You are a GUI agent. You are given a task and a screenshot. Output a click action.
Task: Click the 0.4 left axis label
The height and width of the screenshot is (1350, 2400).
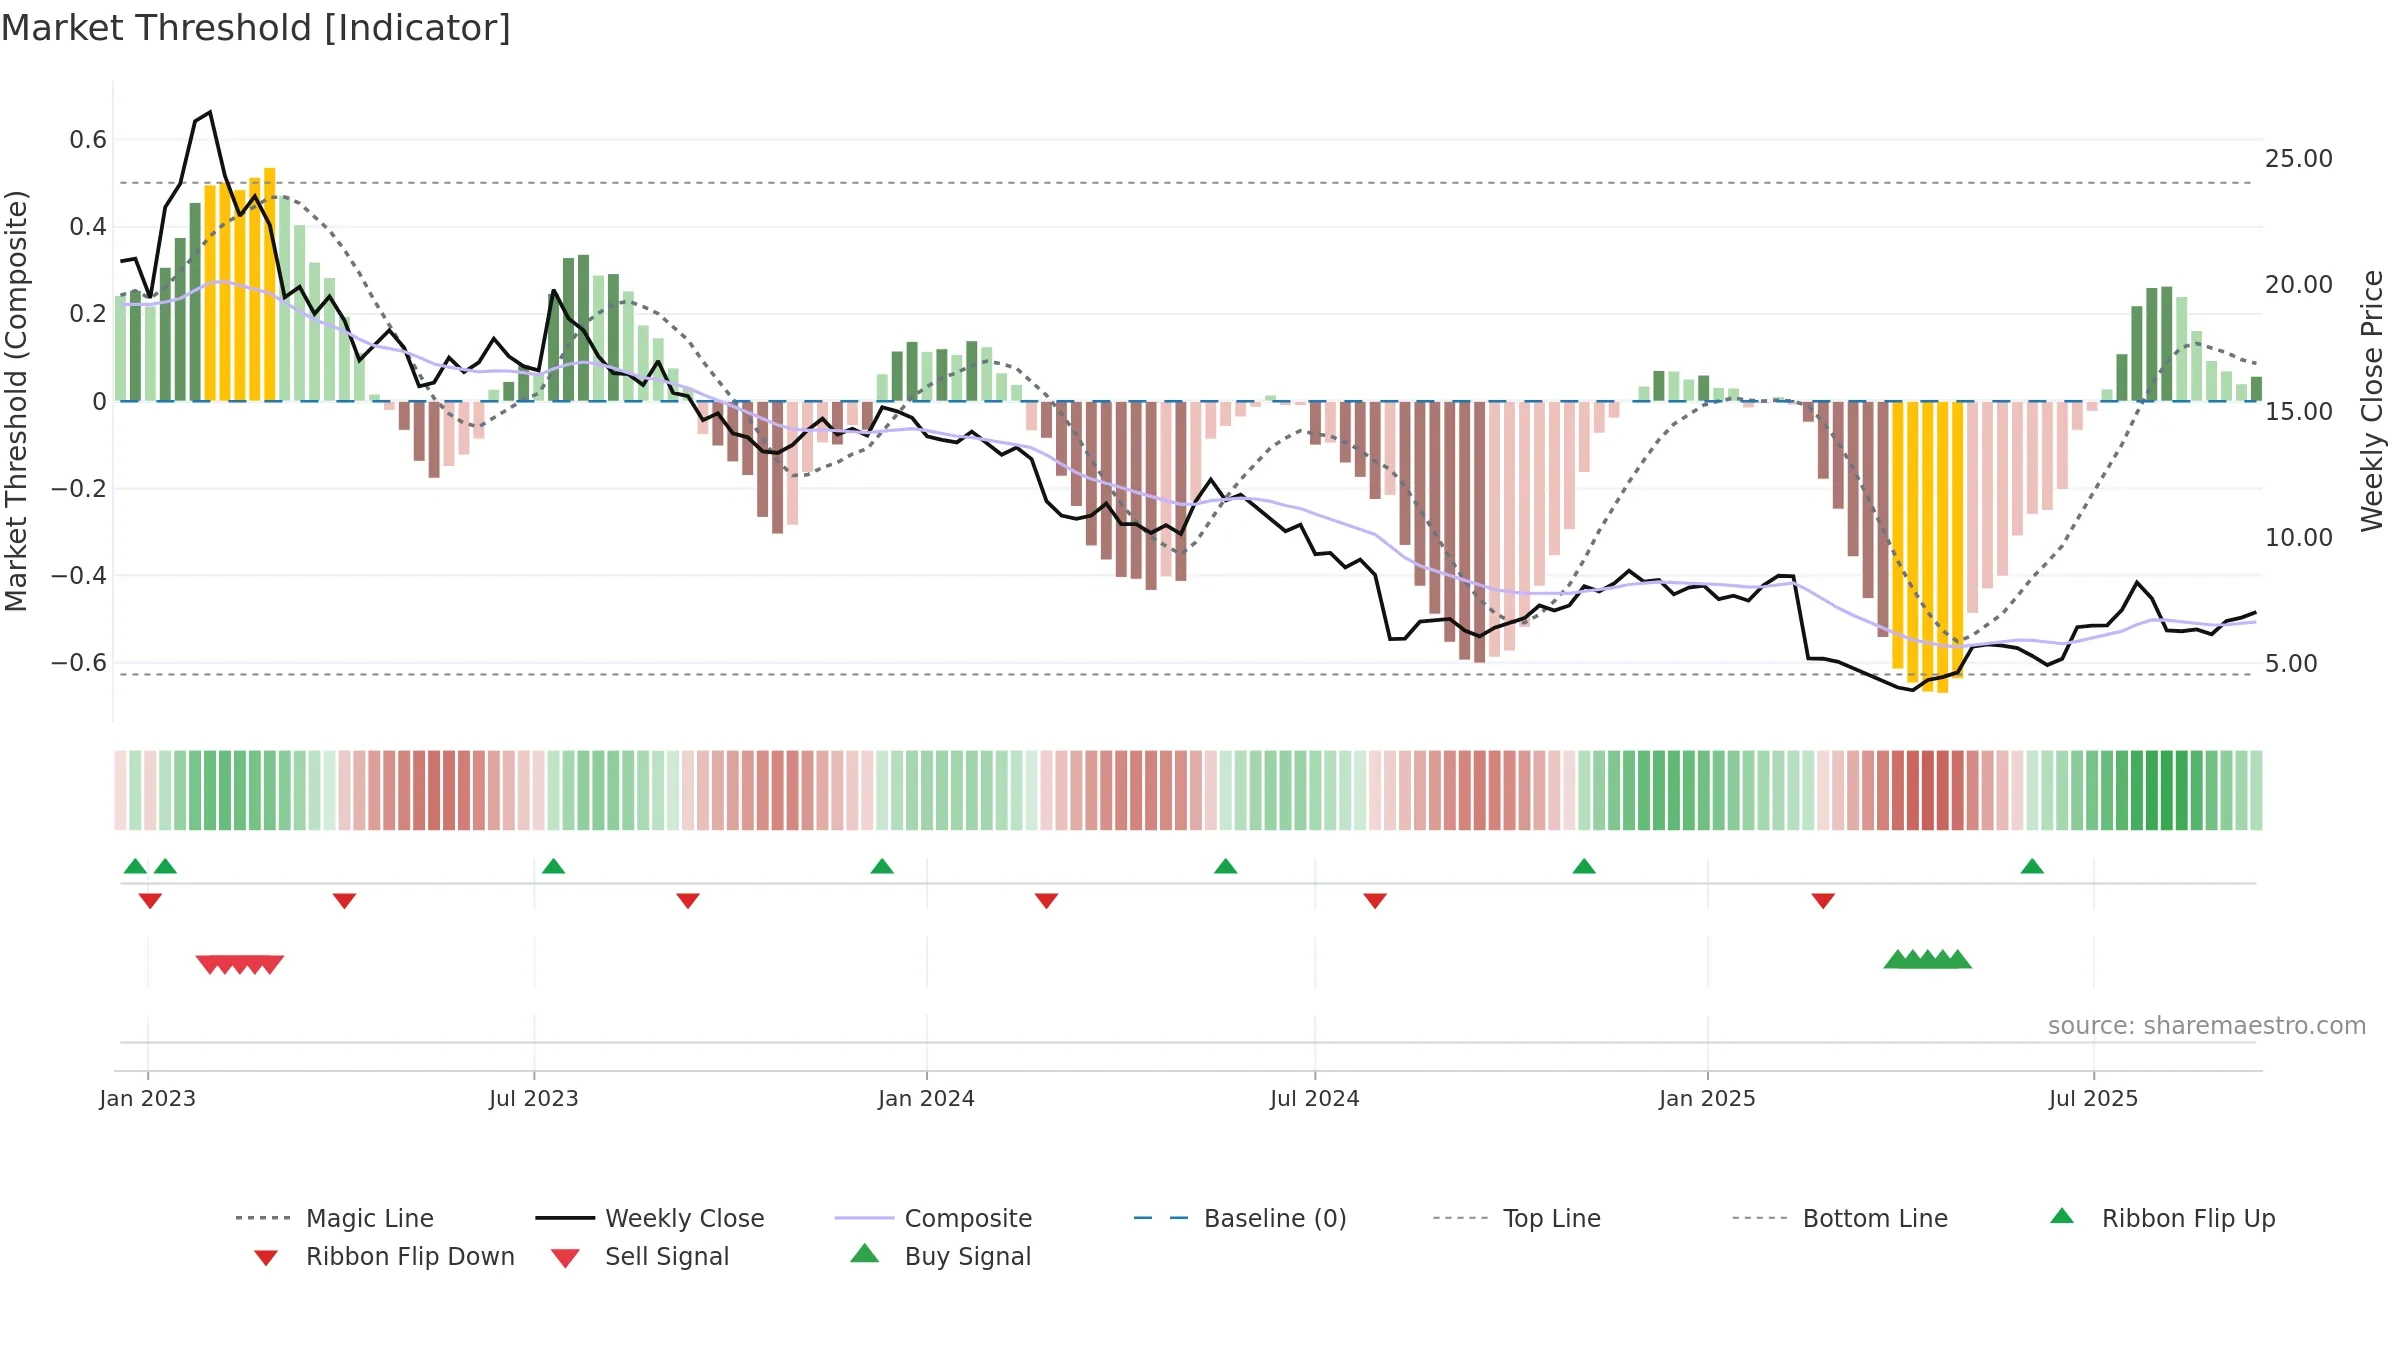coord(88,227)
